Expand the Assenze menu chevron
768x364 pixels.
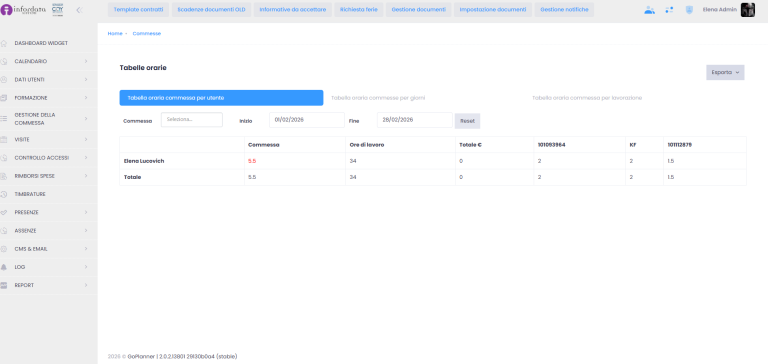point(86,230)
